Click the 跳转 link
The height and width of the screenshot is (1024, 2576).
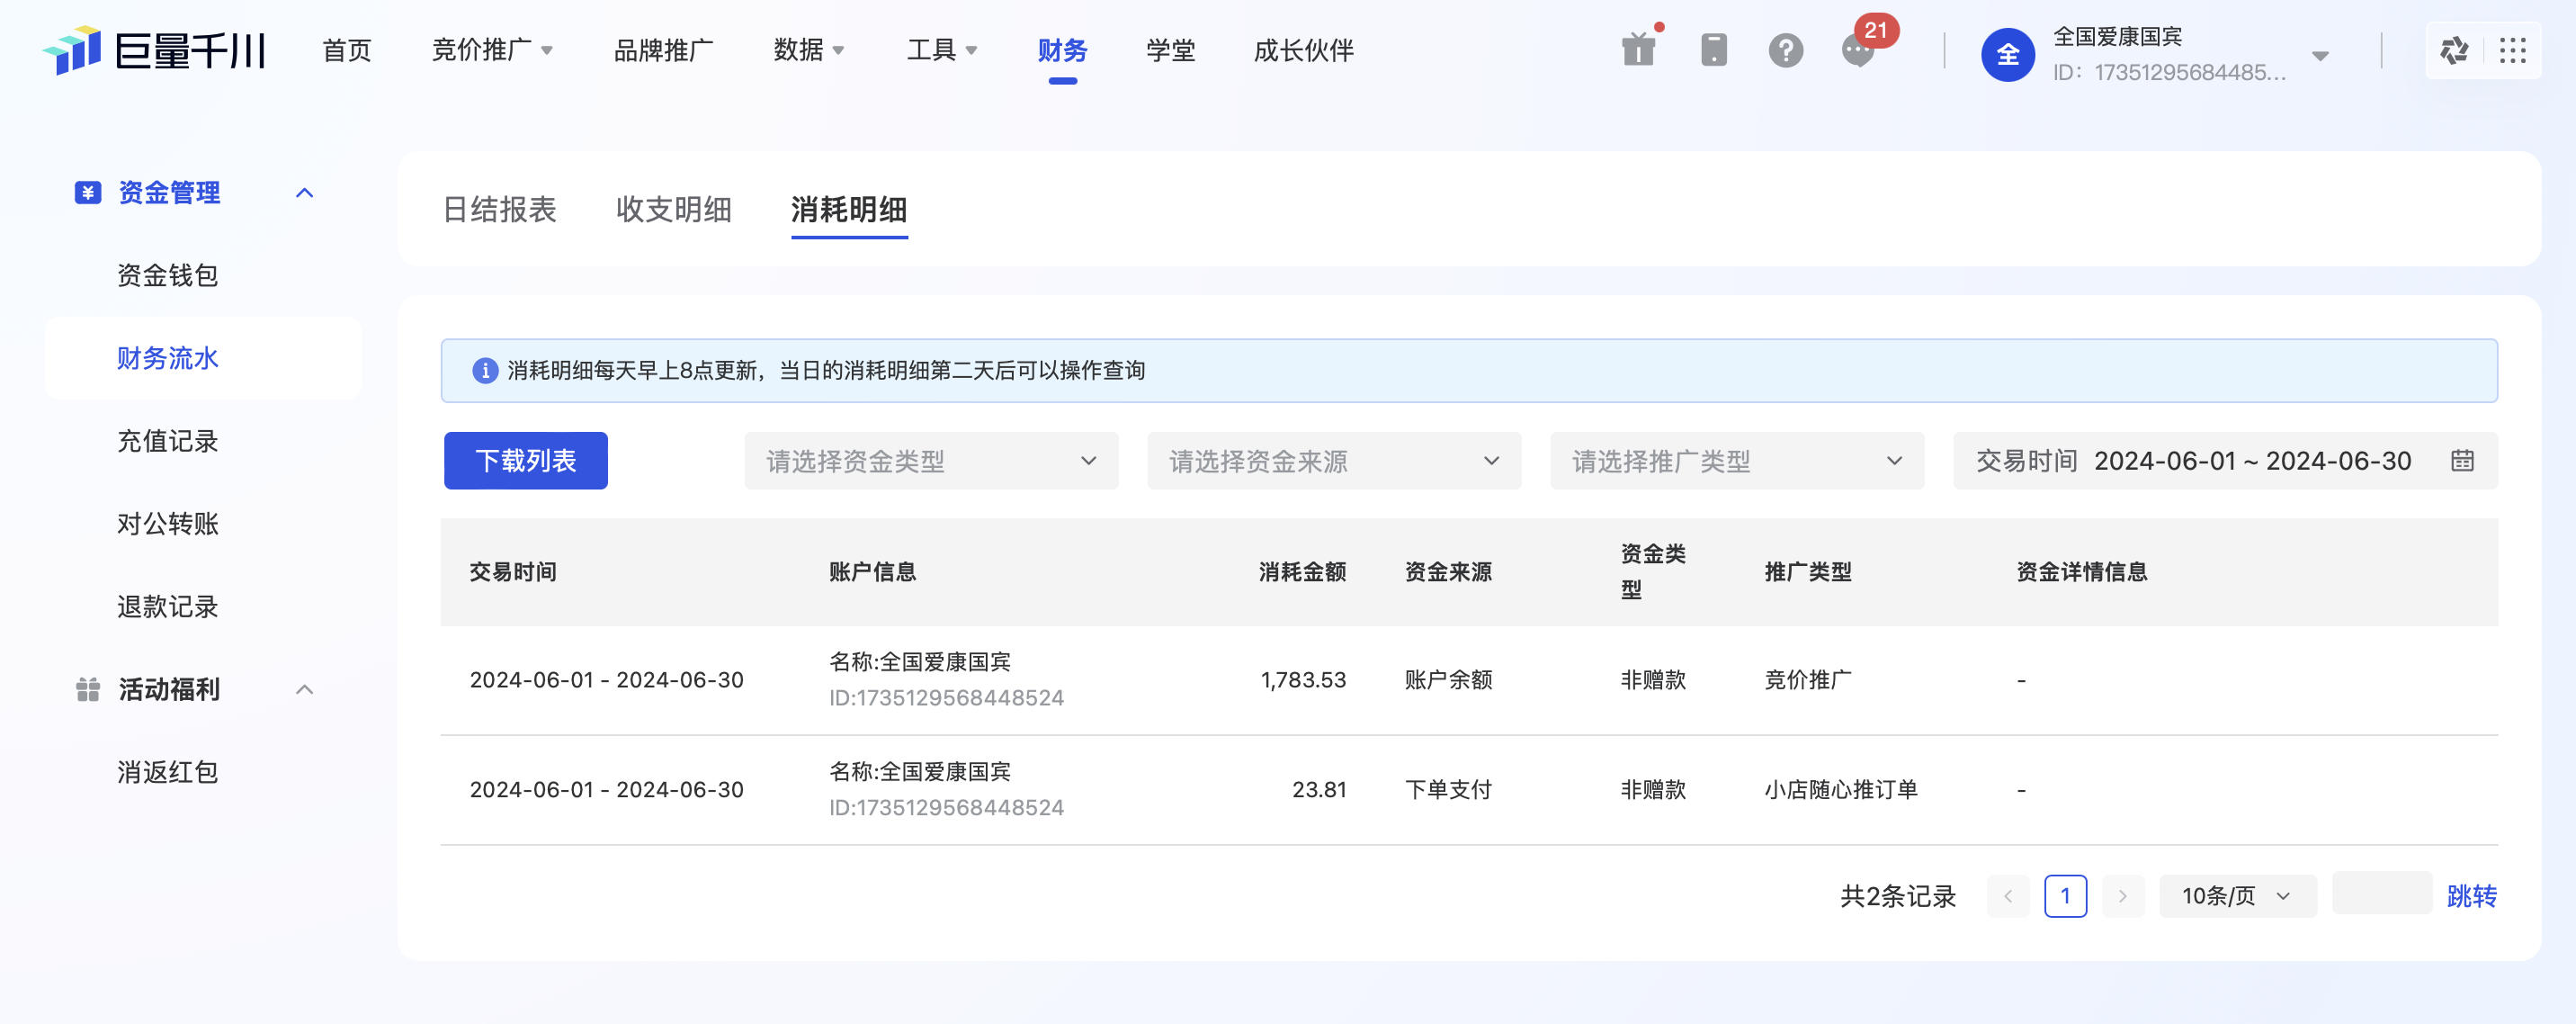(2471, 896)
